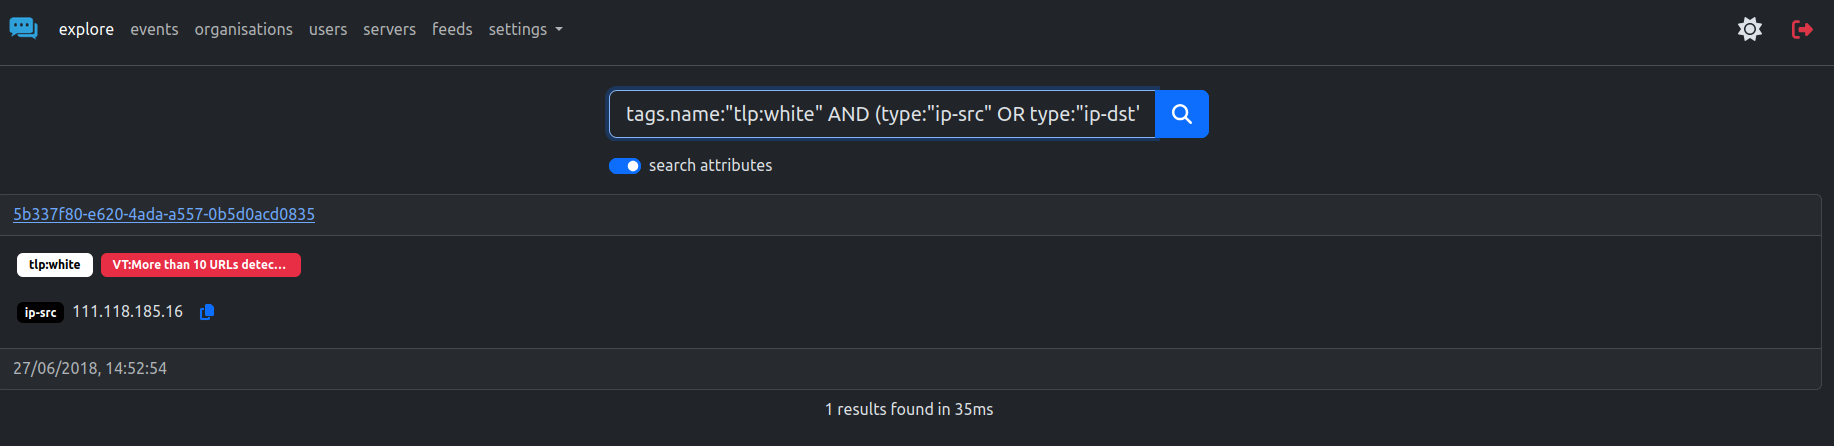This screenshot has width=1834, height=446.
Task: Open the explore page
Action: (86, 29)
